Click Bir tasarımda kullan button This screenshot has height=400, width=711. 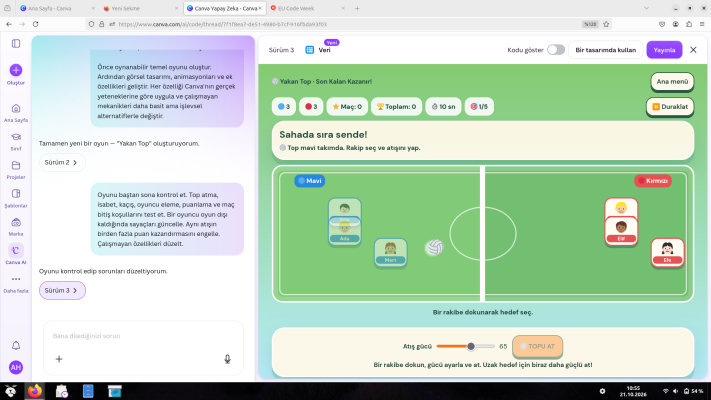(605, 50)
